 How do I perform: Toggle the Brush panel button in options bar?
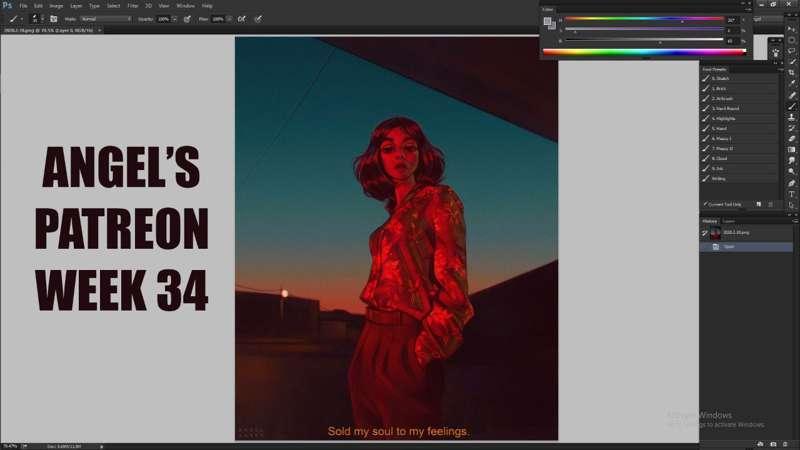pyautogui.click(x=54, y=19)
